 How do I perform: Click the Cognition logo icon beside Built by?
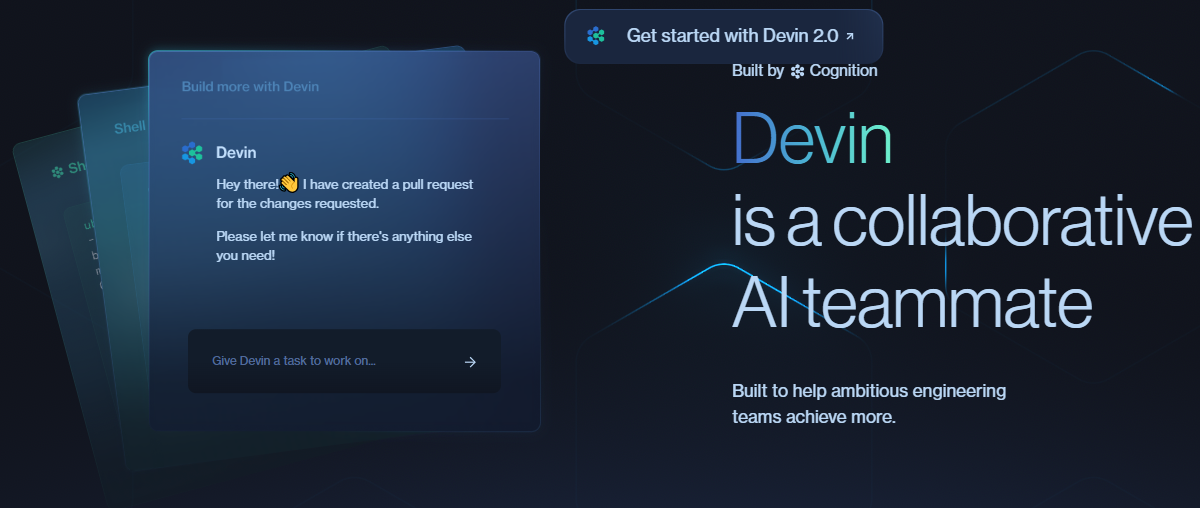797,71
